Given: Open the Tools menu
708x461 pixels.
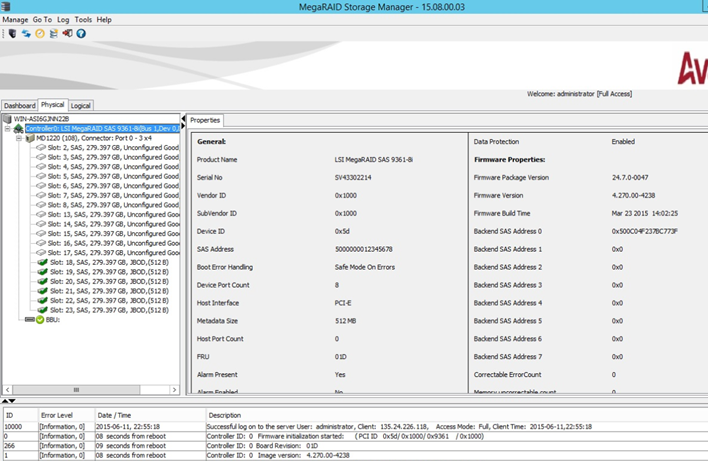Looking at the screenshot, I should point(83,19).
